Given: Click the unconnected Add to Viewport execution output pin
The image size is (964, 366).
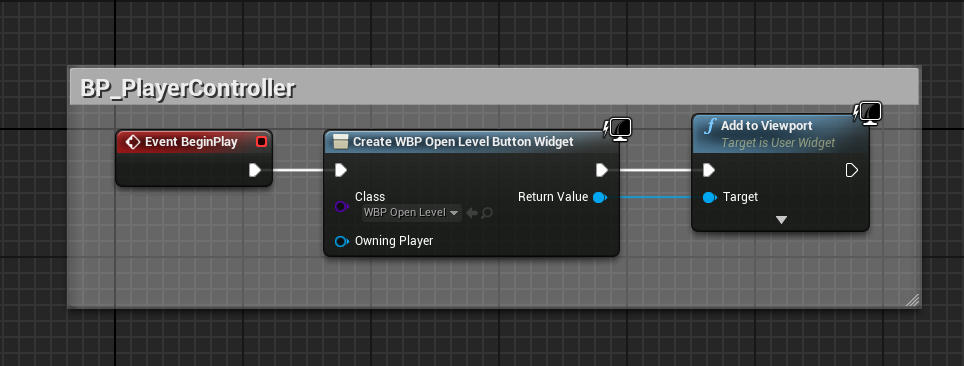Looking at the screenshot, I should coord(851,170).
